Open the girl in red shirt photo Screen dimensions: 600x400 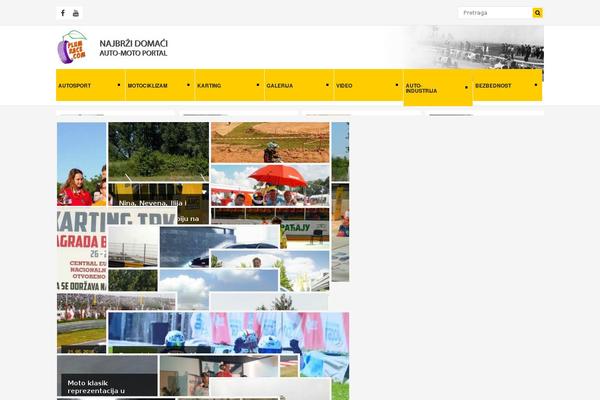pos(82,164)
